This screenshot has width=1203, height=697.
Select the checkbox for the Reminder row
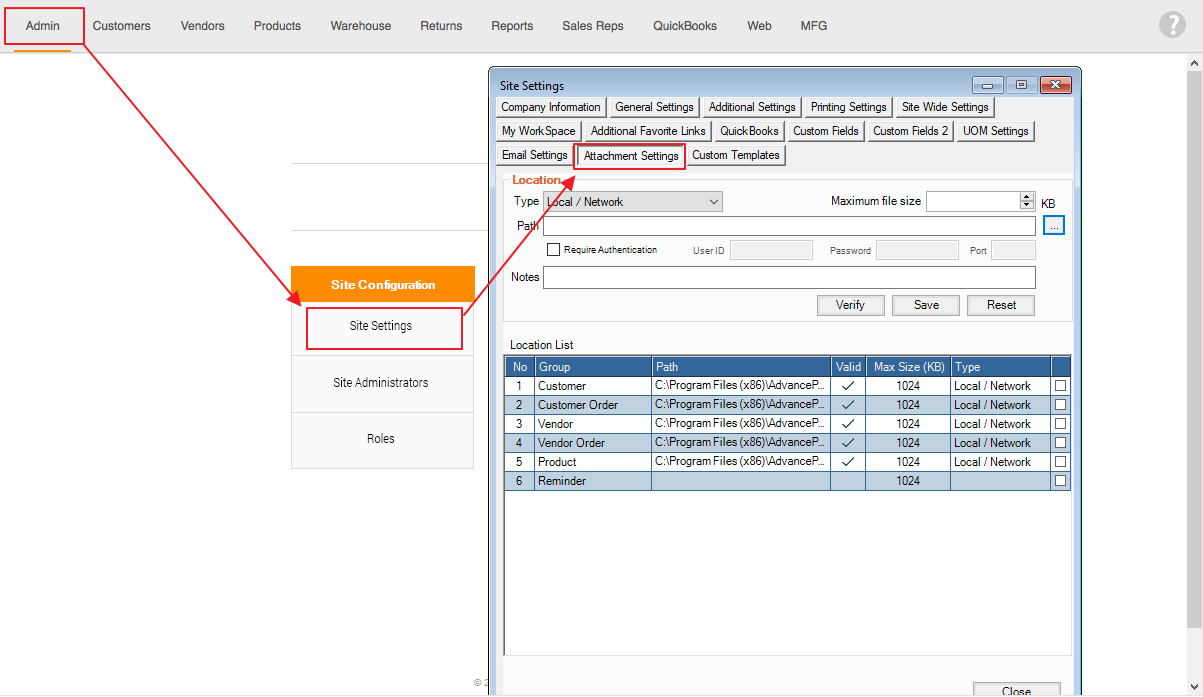(x=1060, y=481)
